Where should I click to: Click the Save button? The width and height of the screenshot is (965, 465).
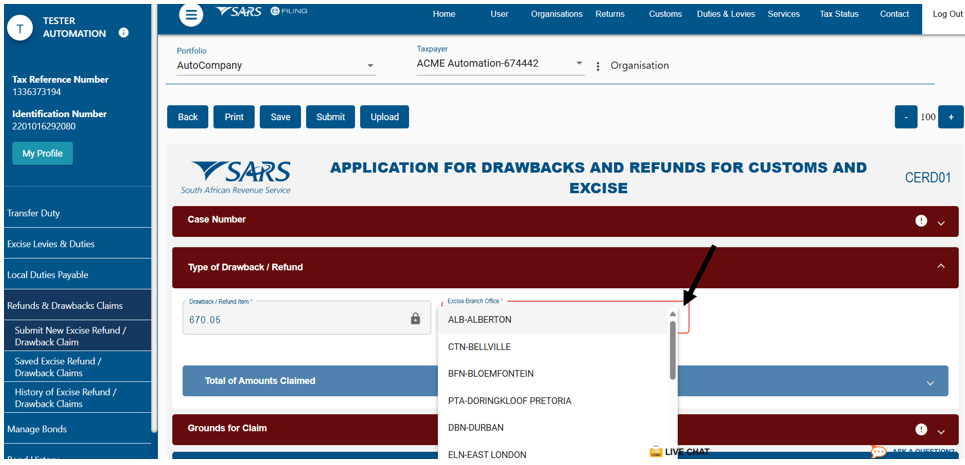click(x=280, y=117)
